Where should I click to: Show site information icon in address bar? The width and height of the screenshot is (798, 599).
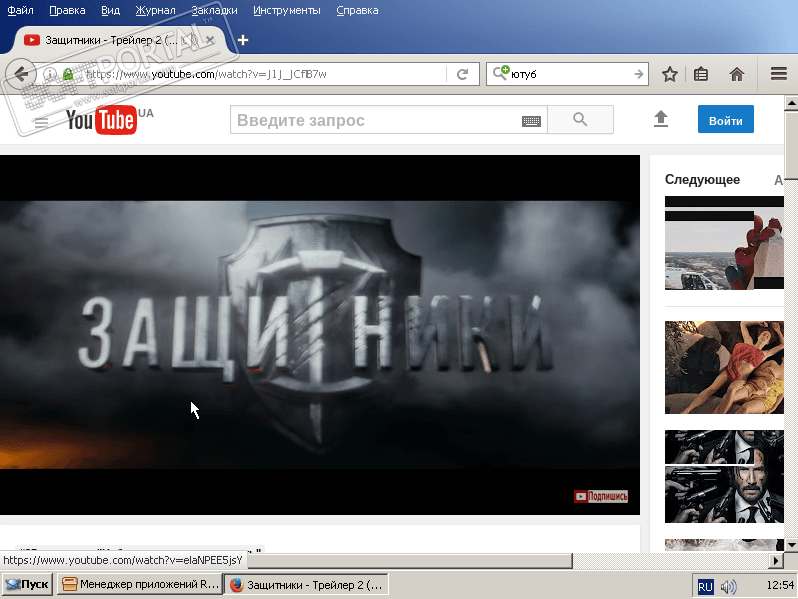(50, 74)
